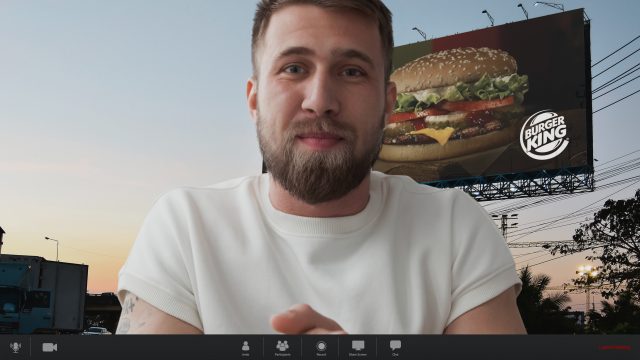Turn off the video camera icon
This screenshot has height=360, width=640.
coord(50,347)
